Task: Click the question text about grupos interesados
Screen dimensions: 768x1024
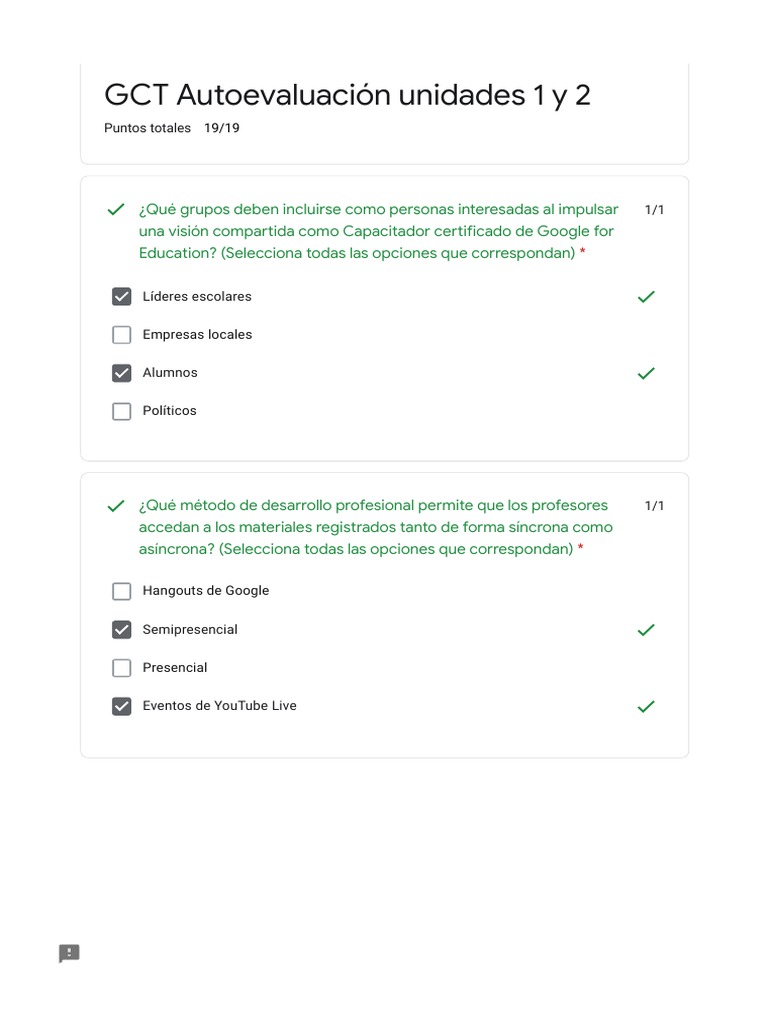Action: (378, 231)
